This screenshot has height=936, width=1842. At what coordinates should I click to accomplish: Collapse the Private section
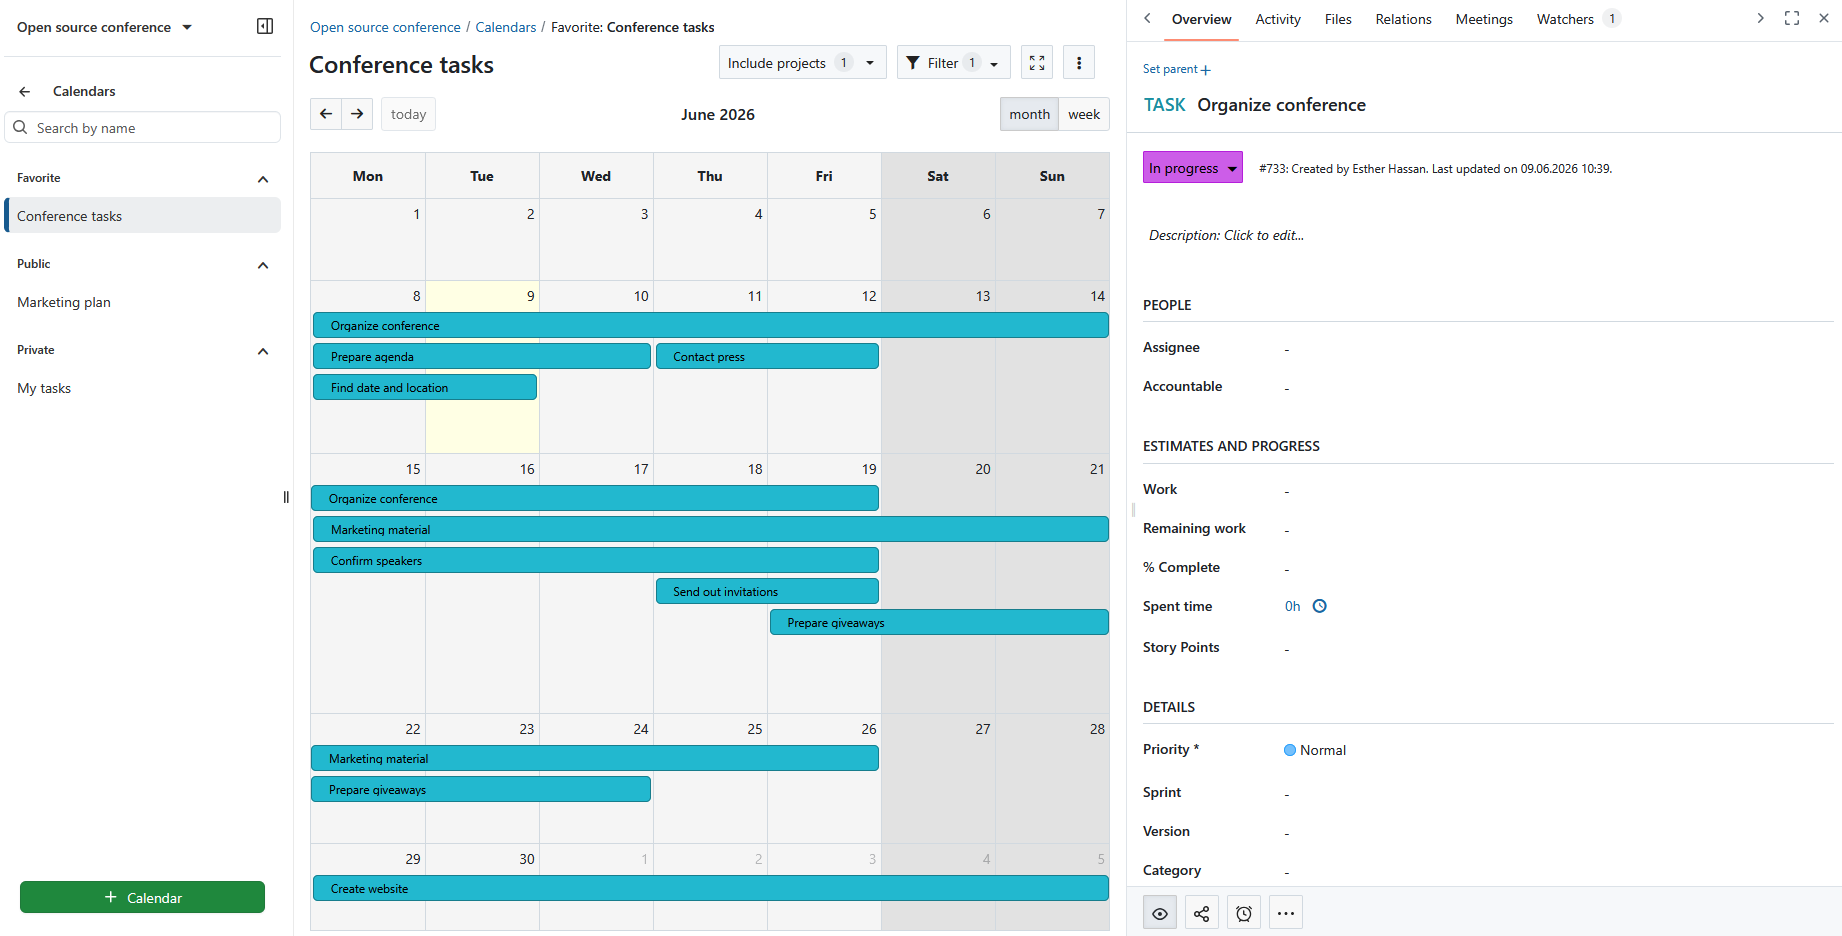(263, 351)
